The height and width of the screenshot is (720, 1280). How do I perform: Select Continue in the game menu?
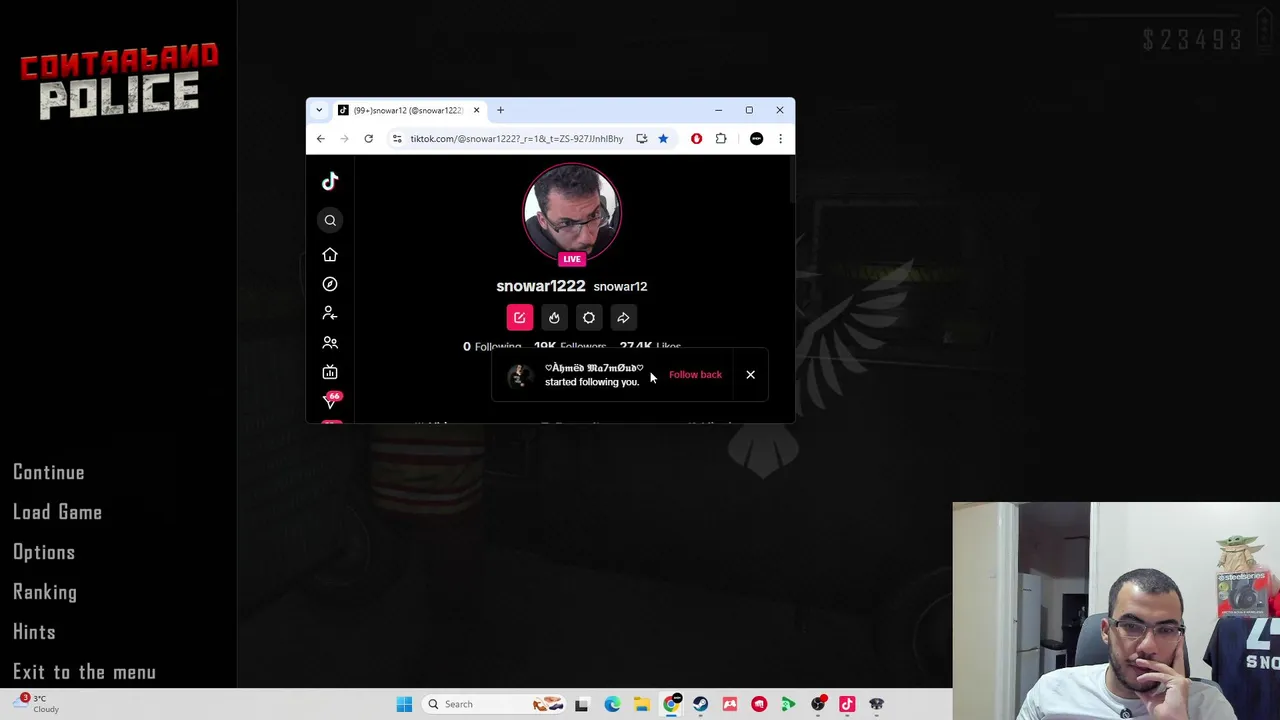click(49, 472)
